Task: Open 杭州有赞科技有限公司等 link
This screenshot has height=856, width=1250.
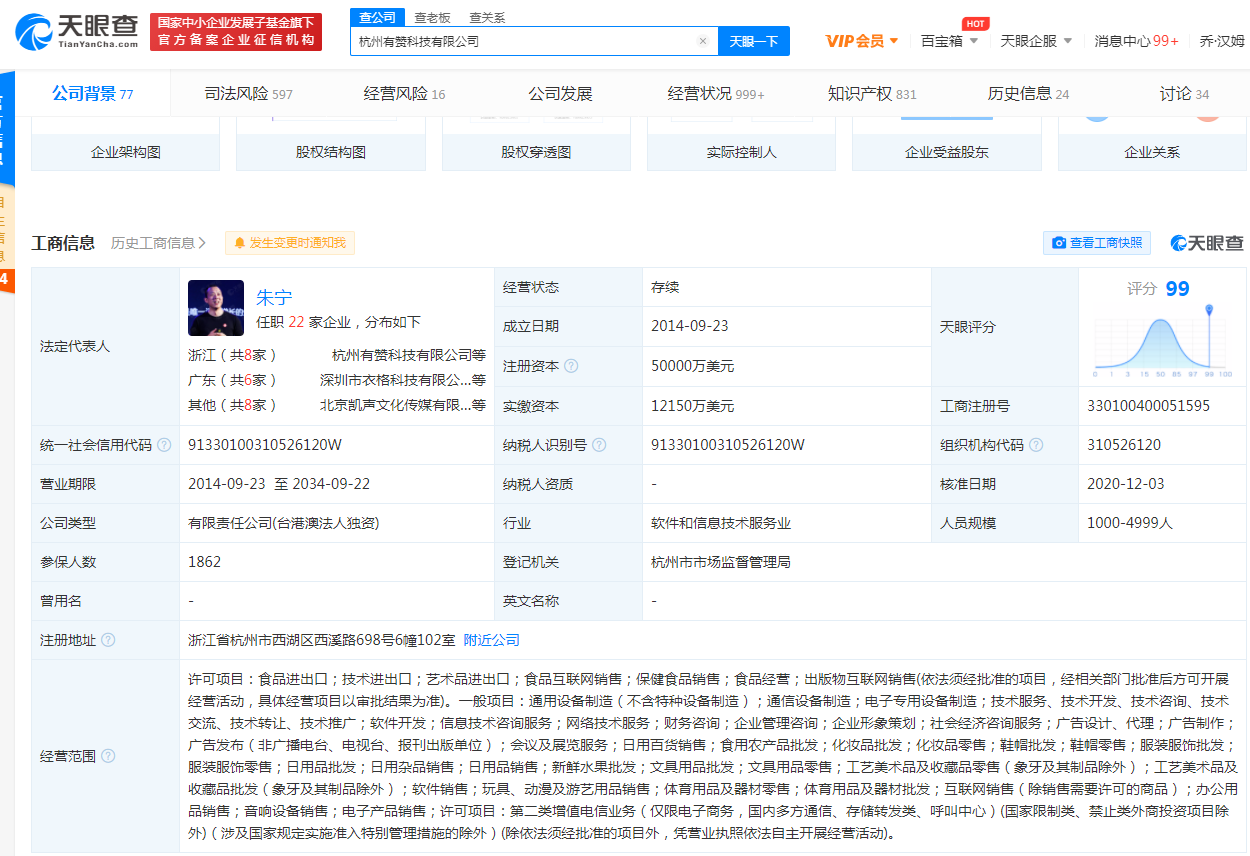Action: [409, 355]
